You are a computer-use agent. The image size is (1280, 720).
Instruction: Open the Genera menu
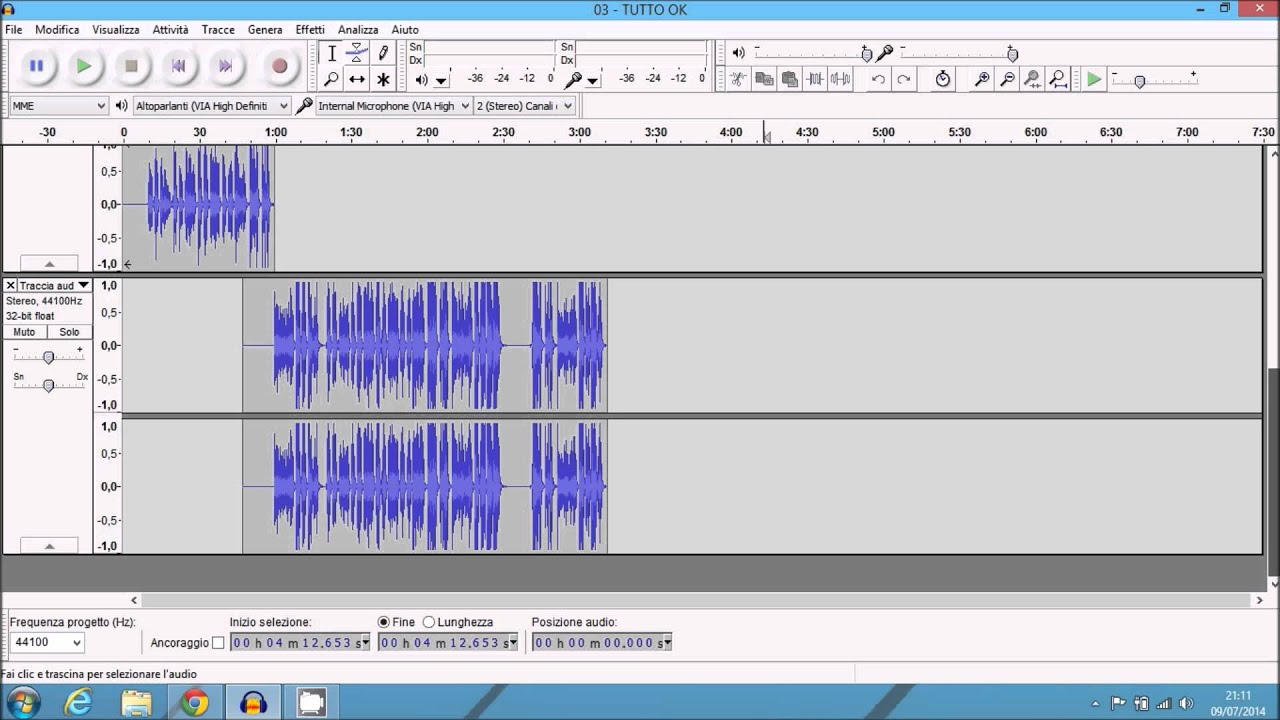pyautogui.click(x=265, y=30)
